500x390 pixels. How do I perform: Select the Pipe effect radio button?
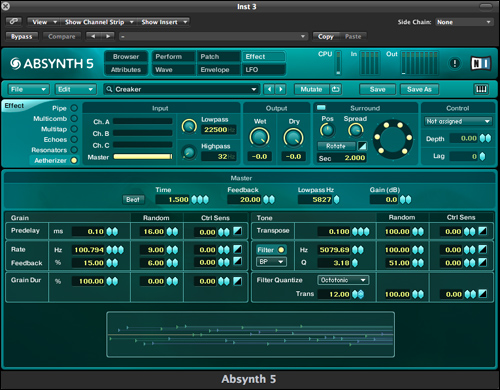tap(74, 108)
